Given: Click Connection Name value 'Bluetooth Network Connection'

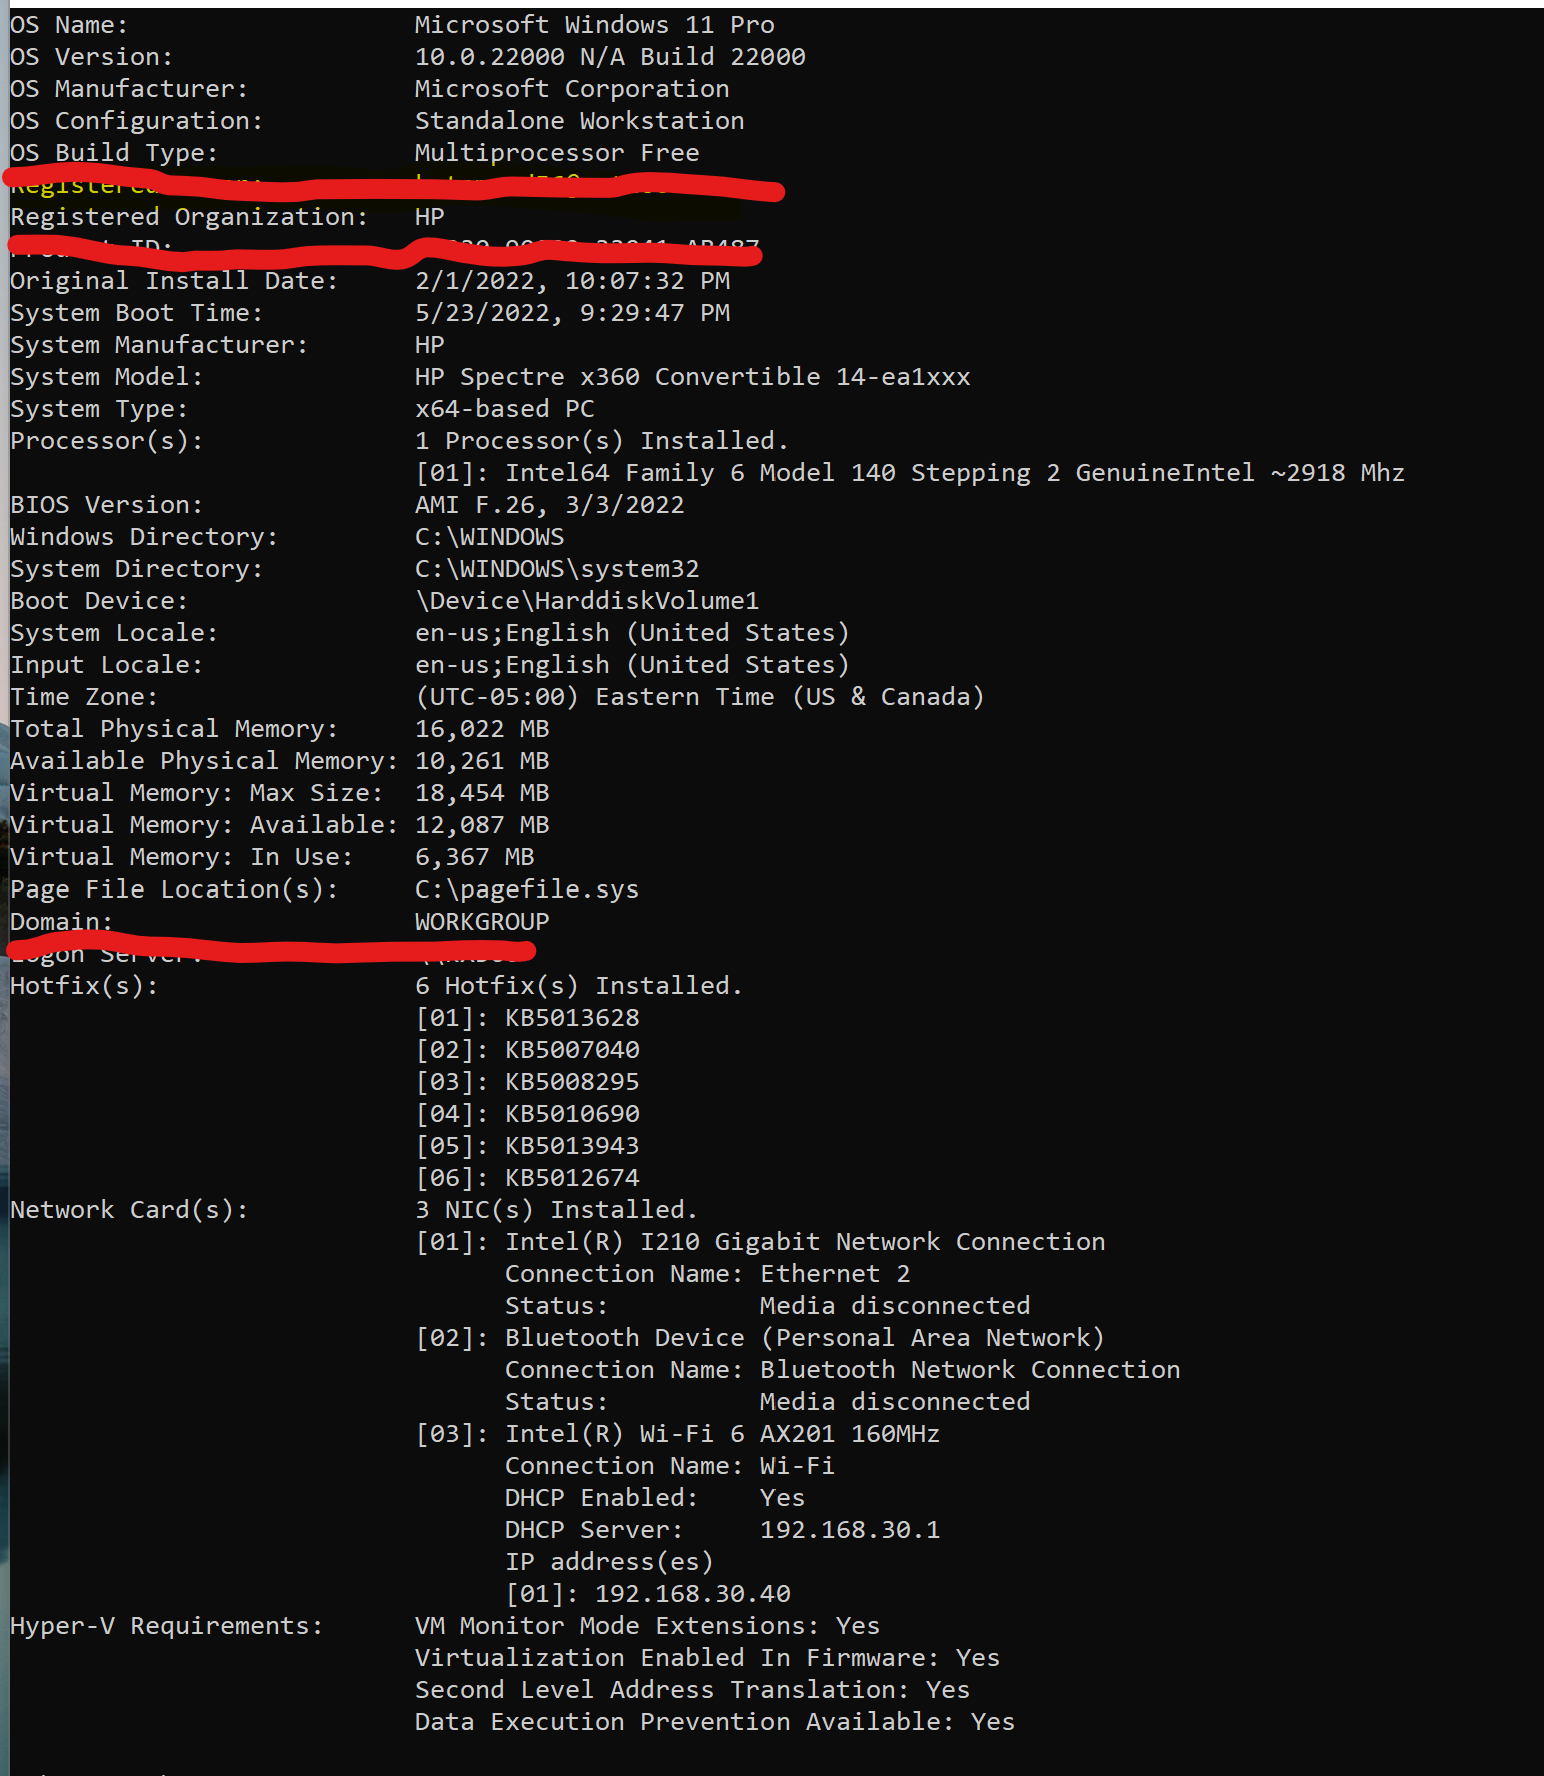Looking at the screenshot, I should coord(970,1369).
